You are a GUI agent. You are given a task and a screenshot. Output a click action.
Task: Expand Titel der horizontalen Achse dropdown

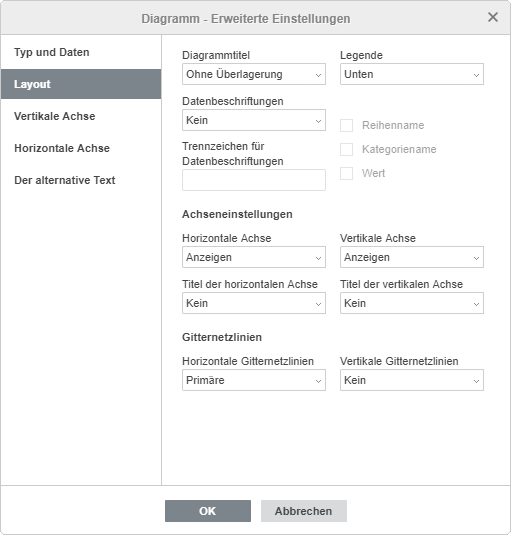click(x=254, y=303)
